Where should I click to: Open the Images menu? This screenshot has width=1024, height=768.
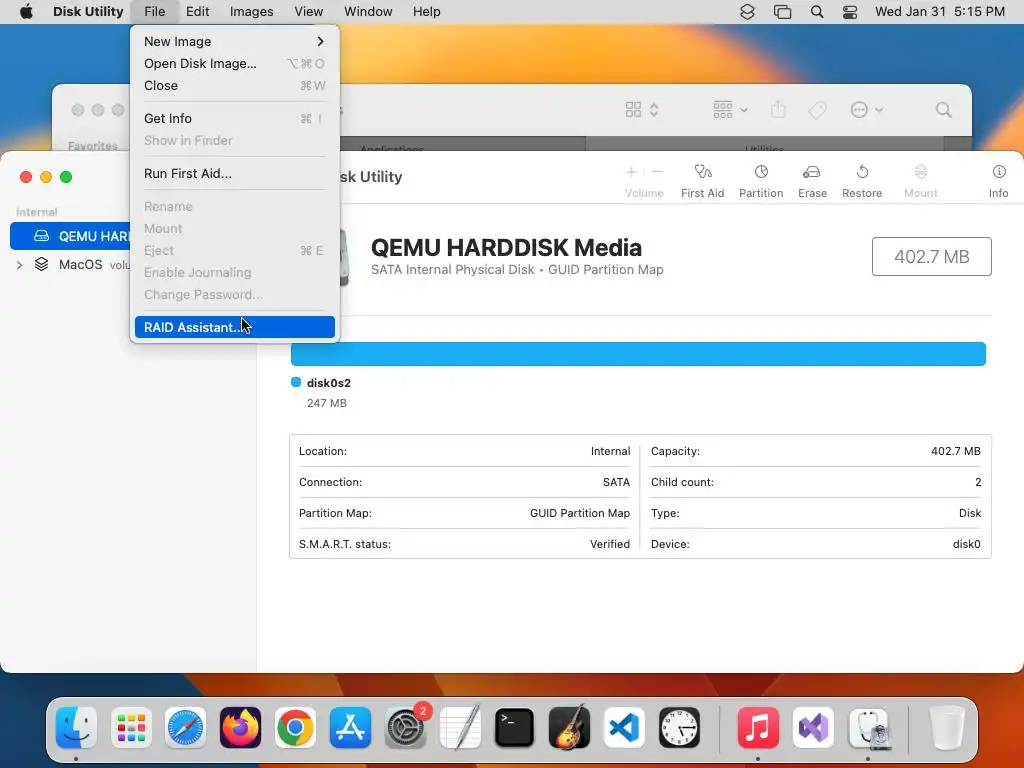251,12
